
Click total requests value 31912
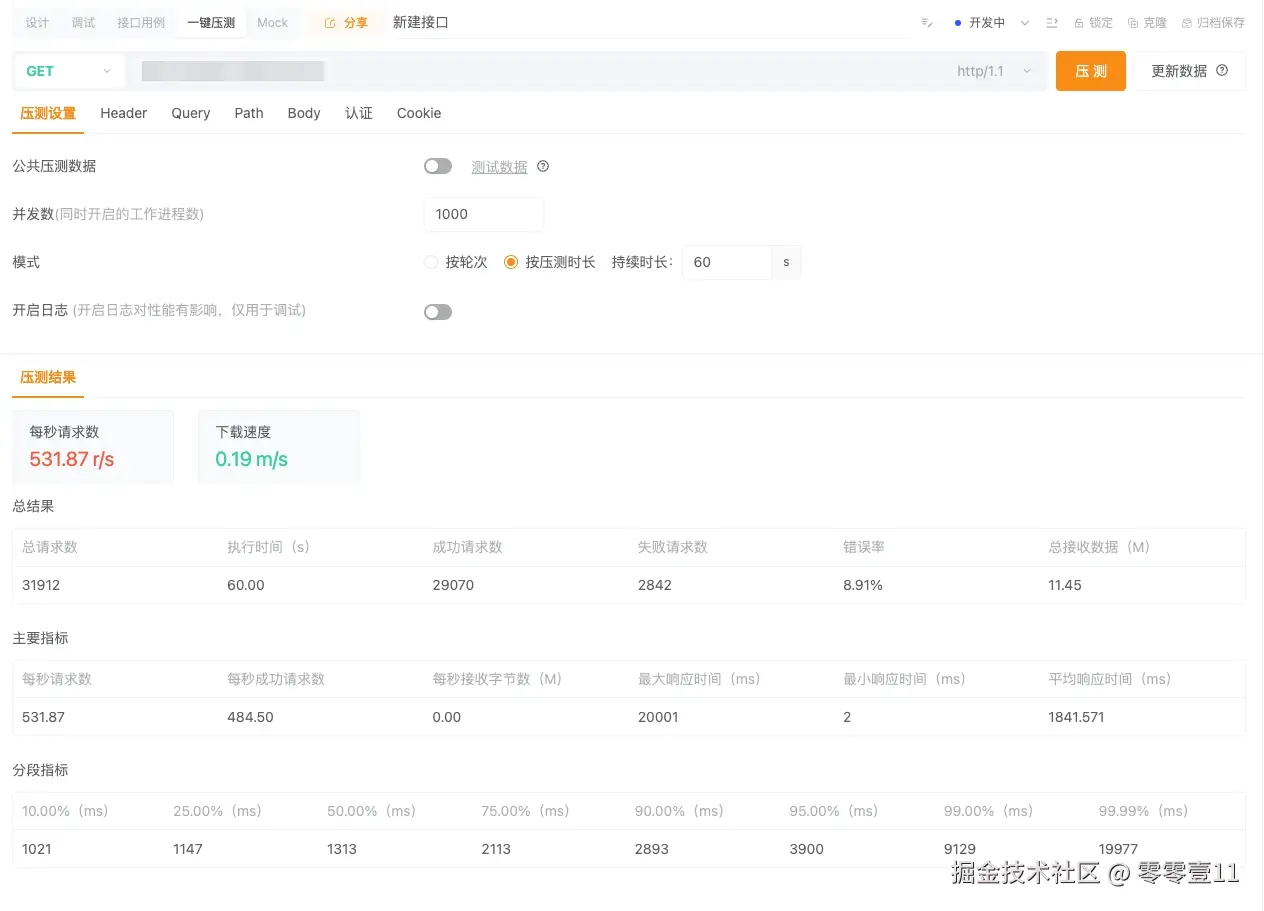(x=41, y=585)
